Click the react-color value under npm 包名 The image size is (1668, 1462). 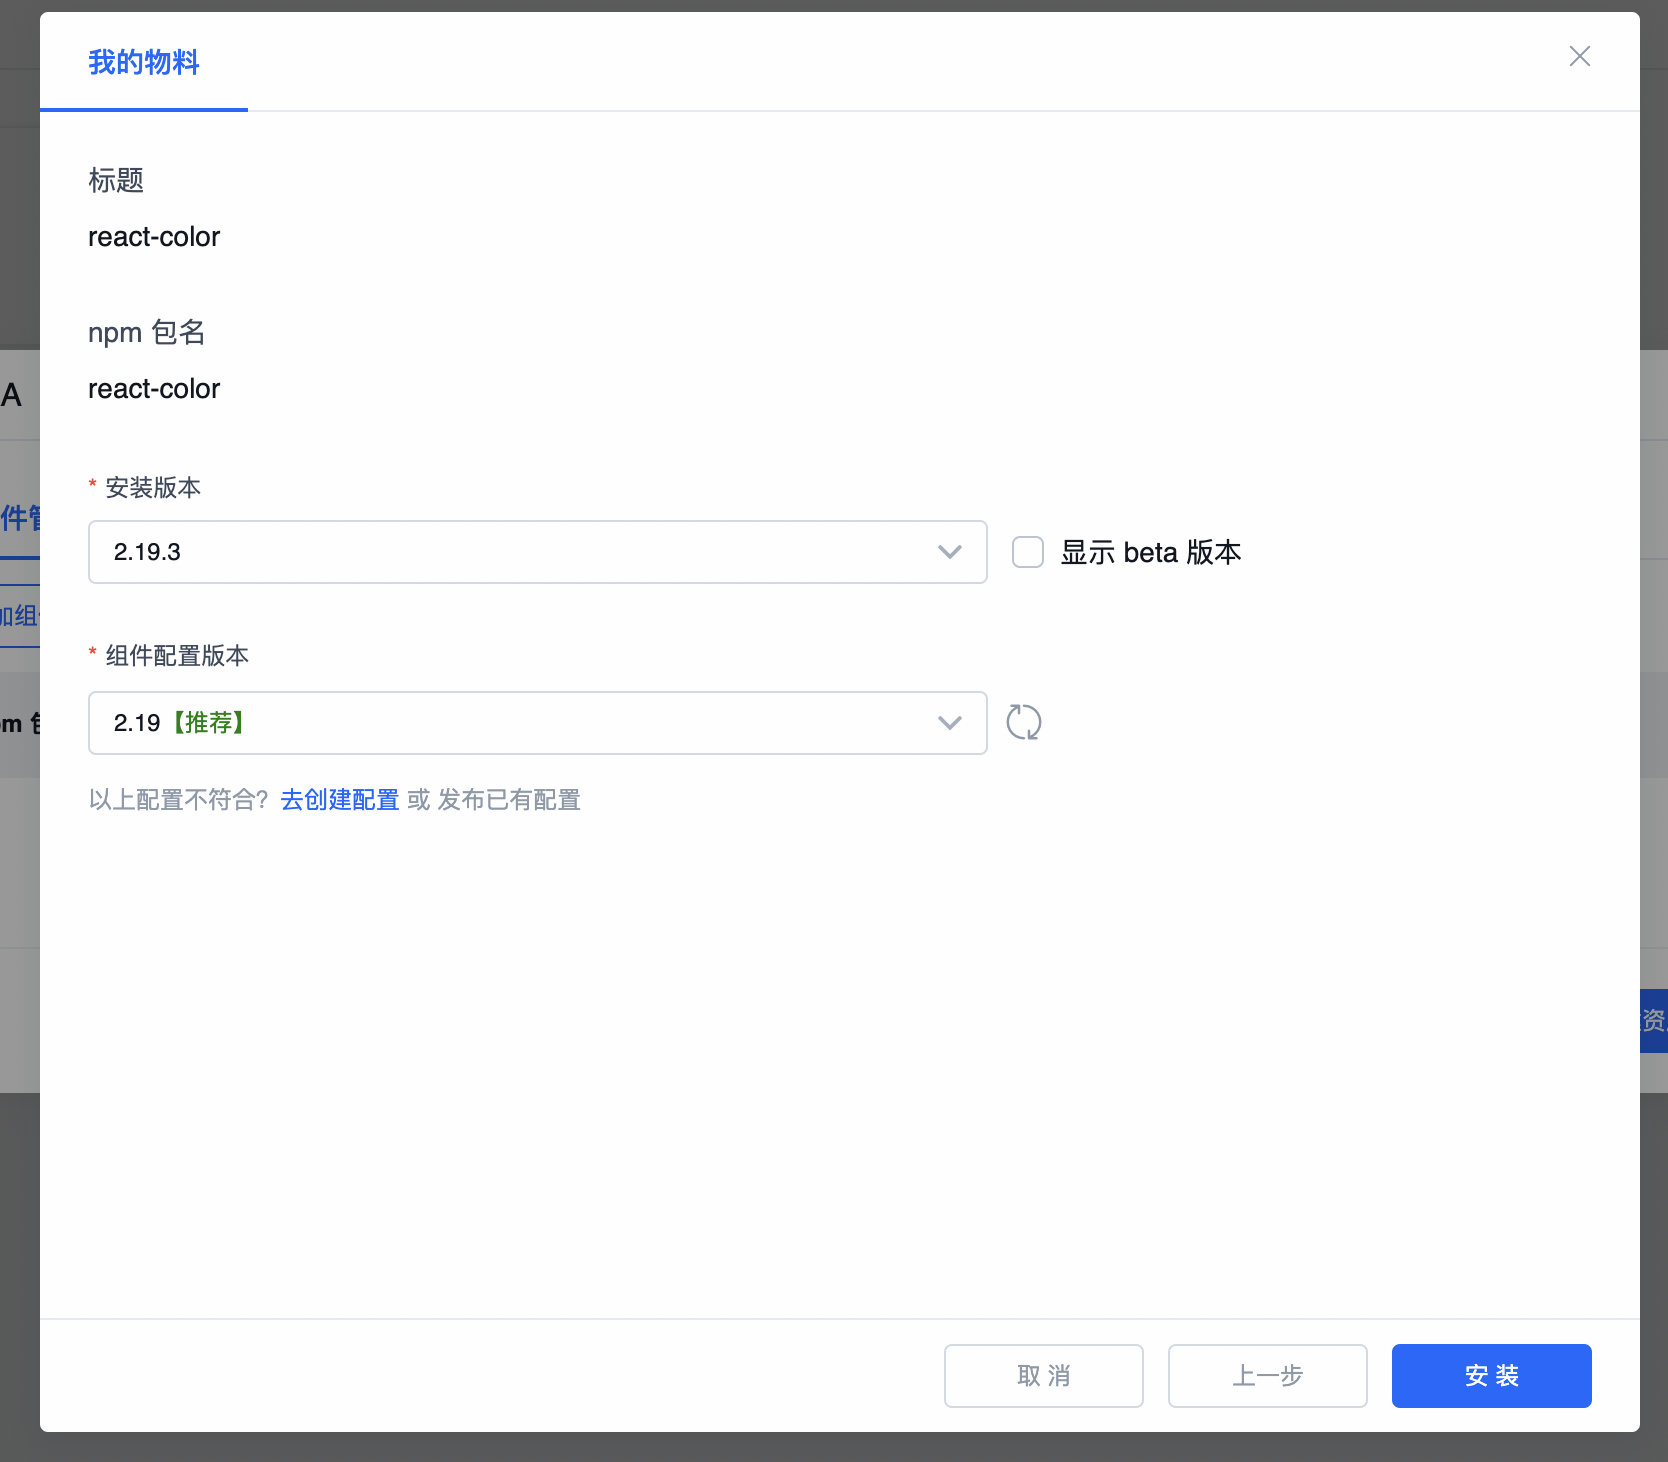154,389
